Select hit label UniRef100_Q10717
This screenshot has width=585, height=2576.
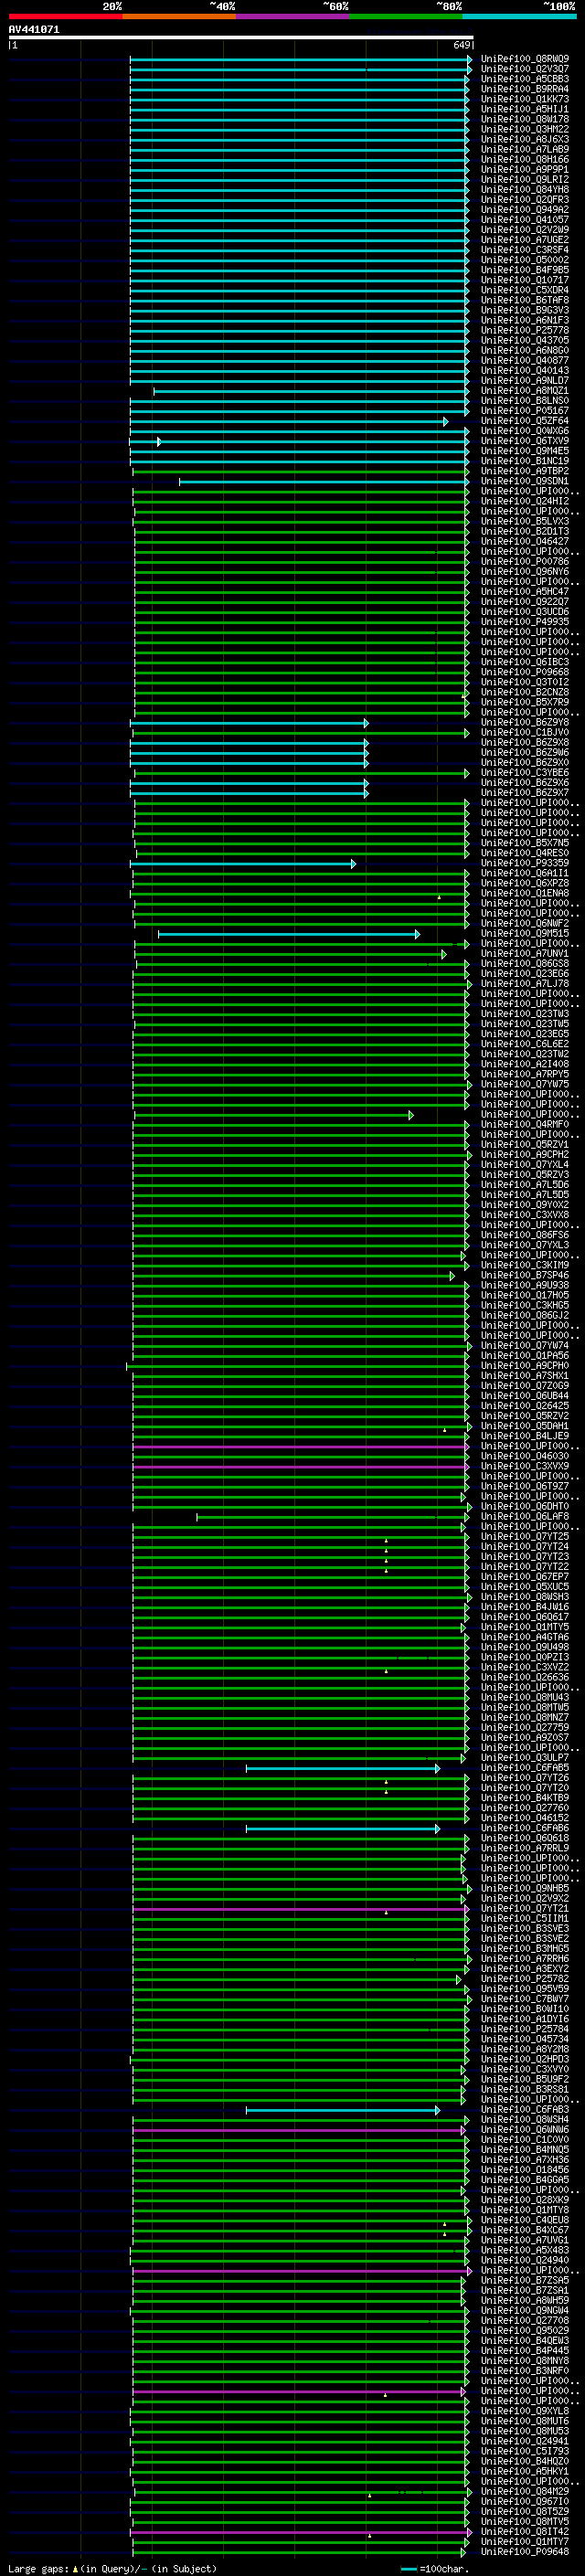pos(525,280)
